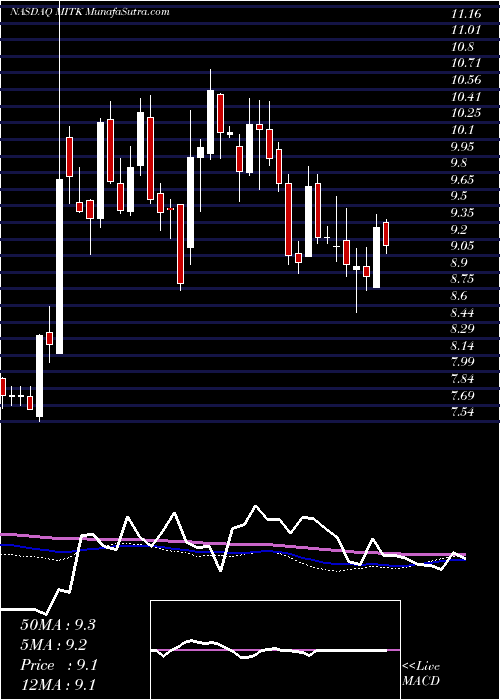The image size is (500, 700).
Task: Click the 8.29 price axis label
Action: click(x=464, y=329)
